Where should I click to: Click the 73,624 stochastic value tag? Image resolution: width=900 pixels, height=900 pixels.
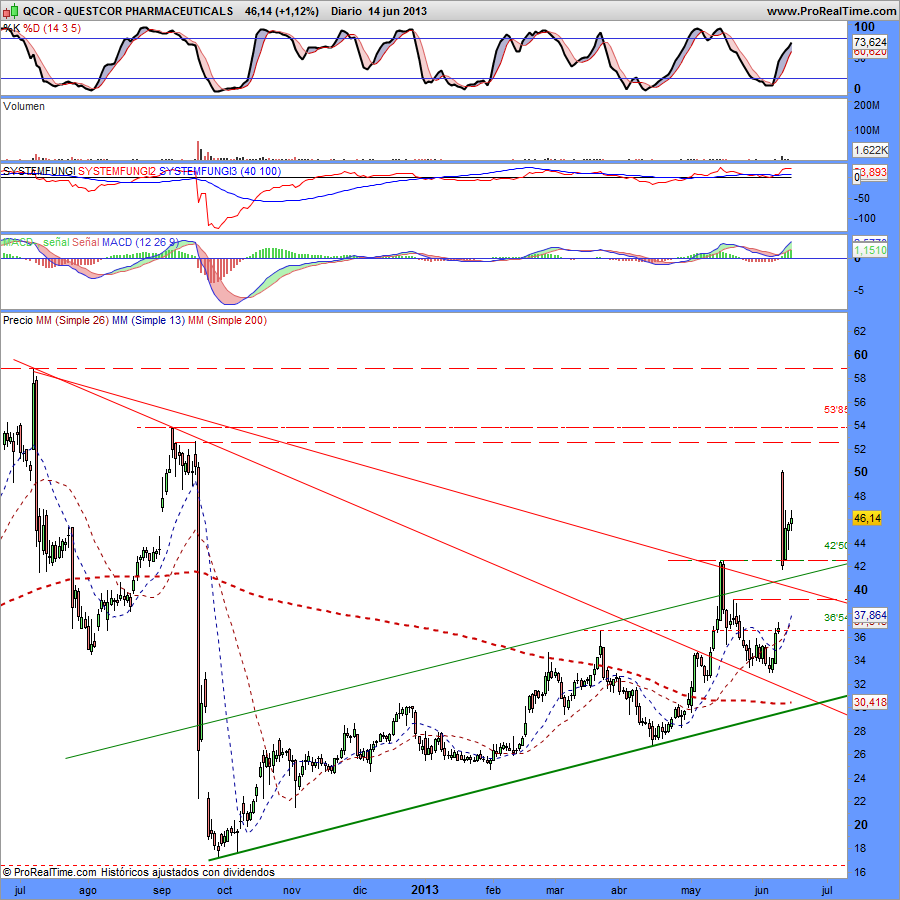870,42
